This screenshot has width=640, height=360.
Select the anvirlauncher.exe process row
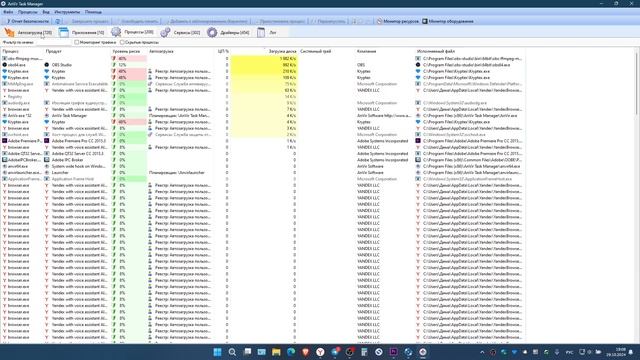point(263,173)
